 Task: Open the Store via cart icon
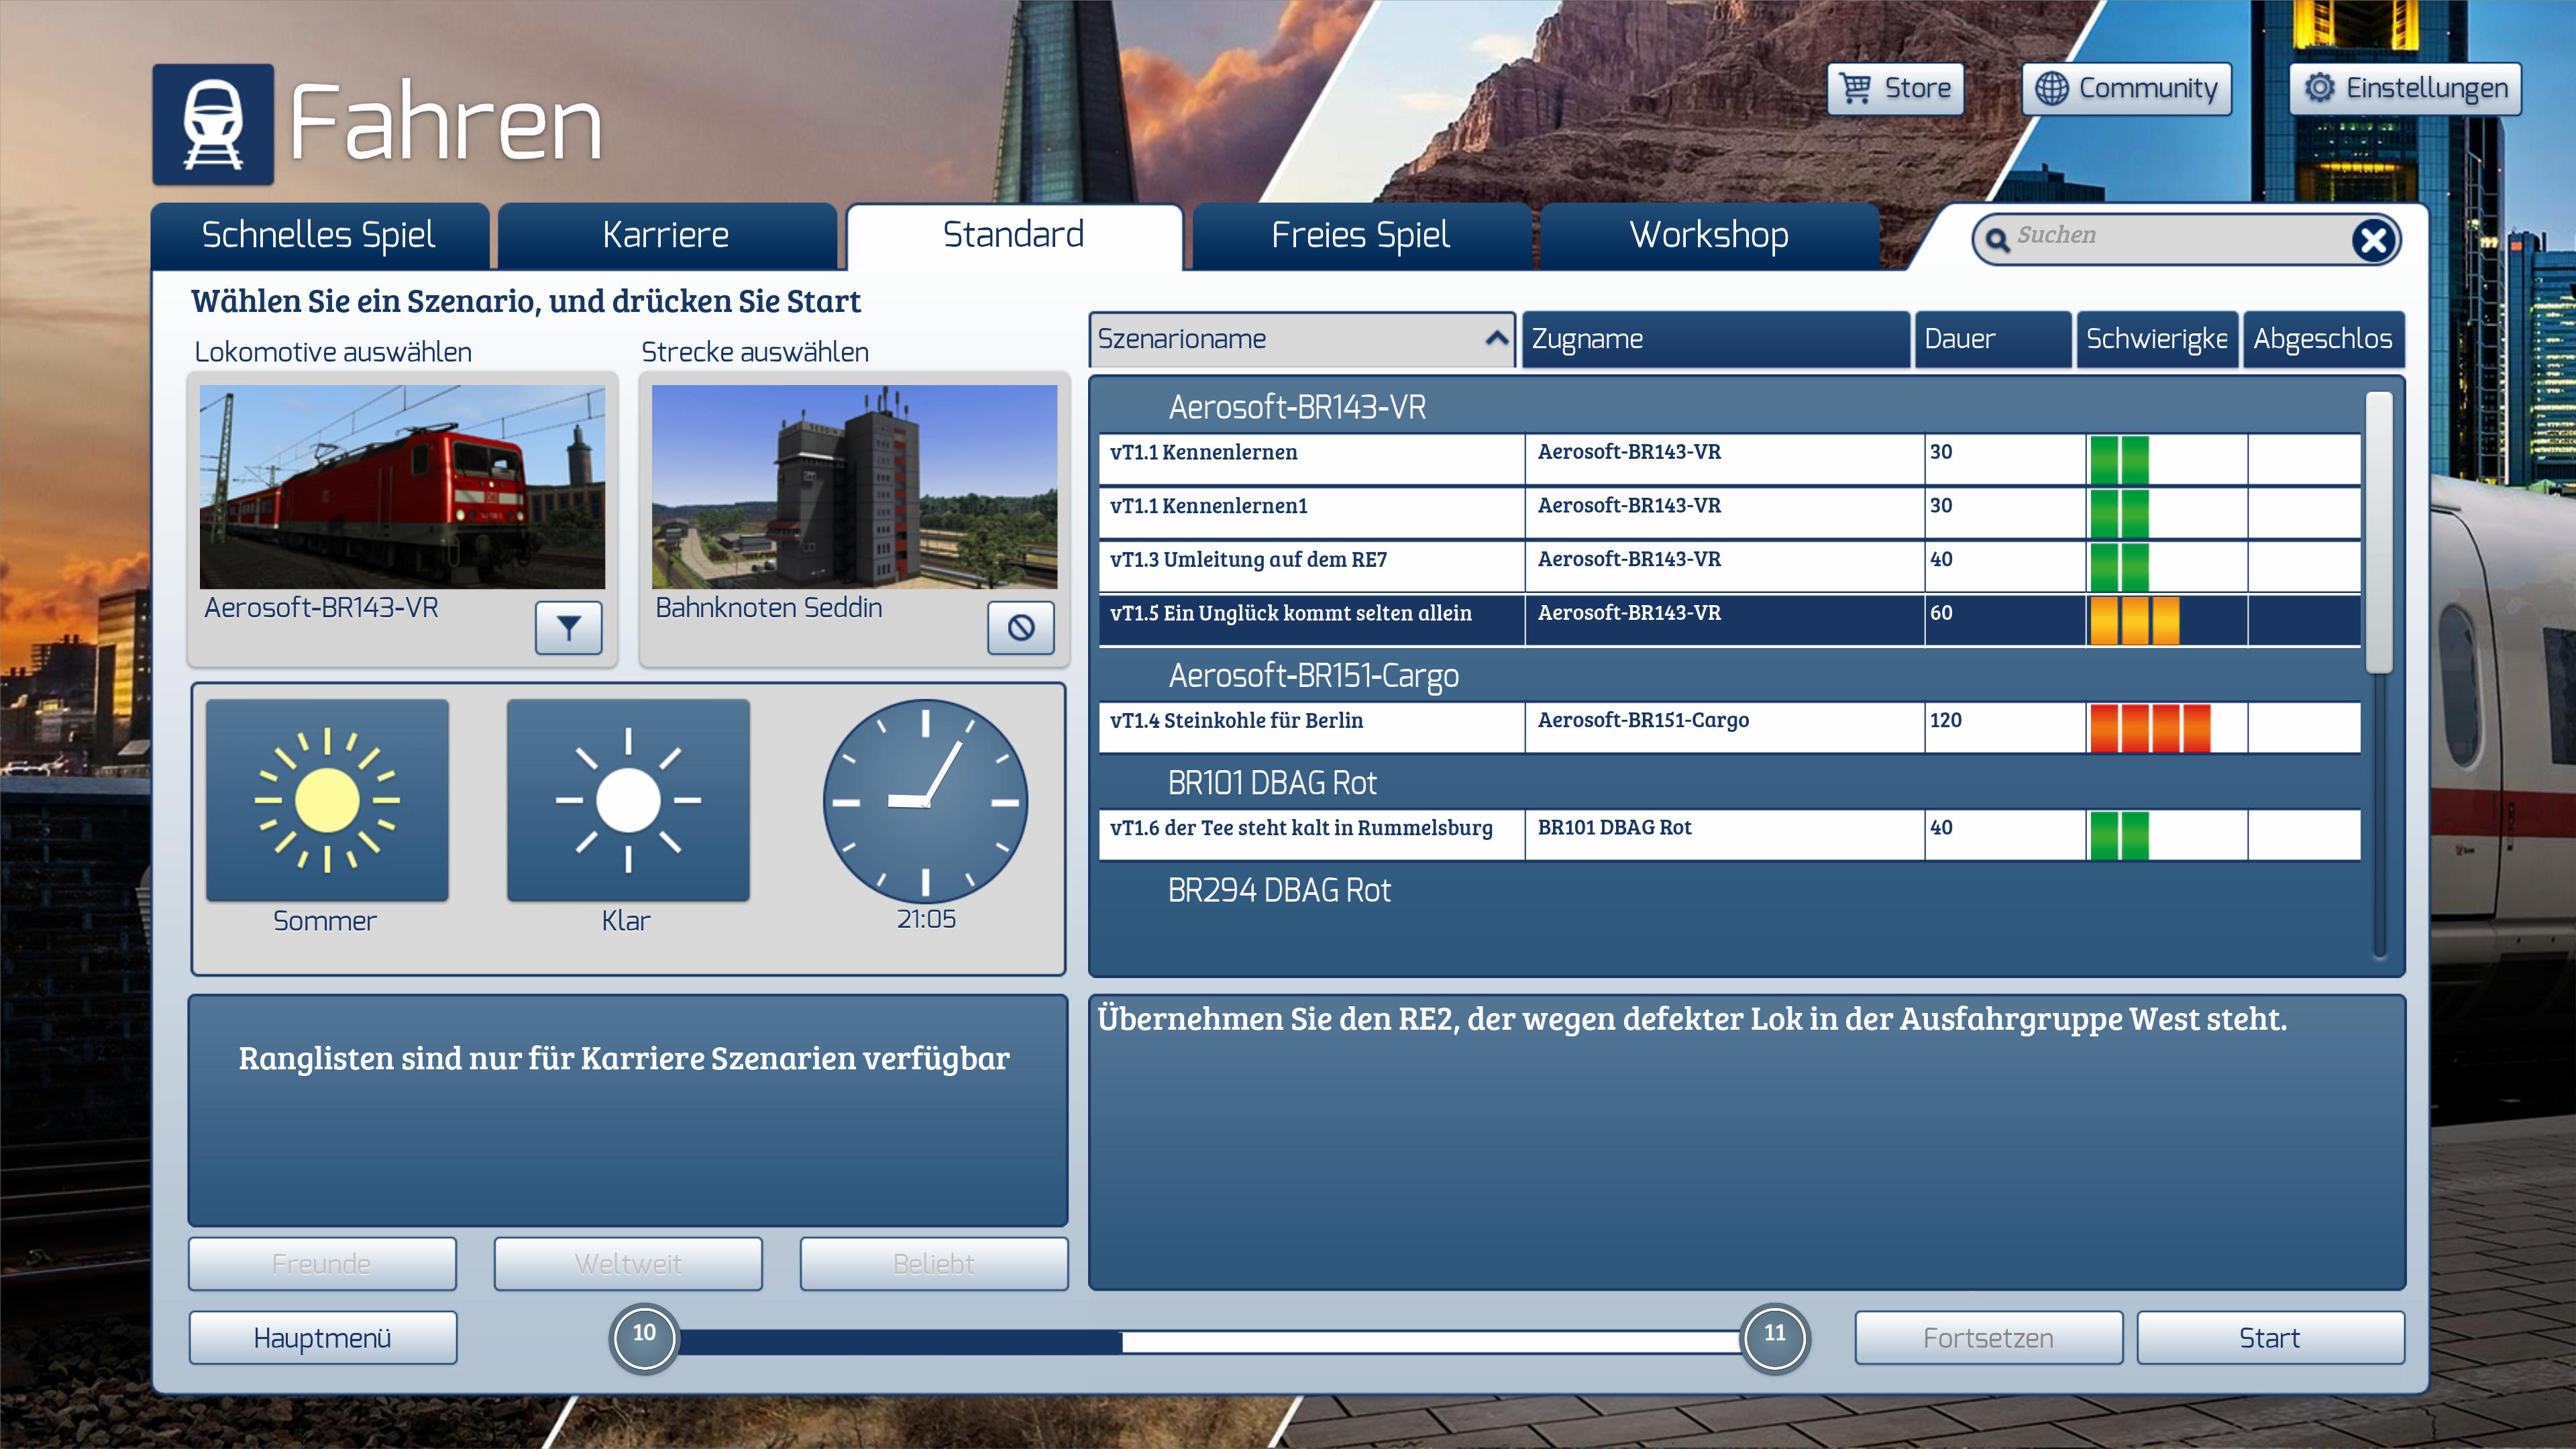tap(1856, 88)
